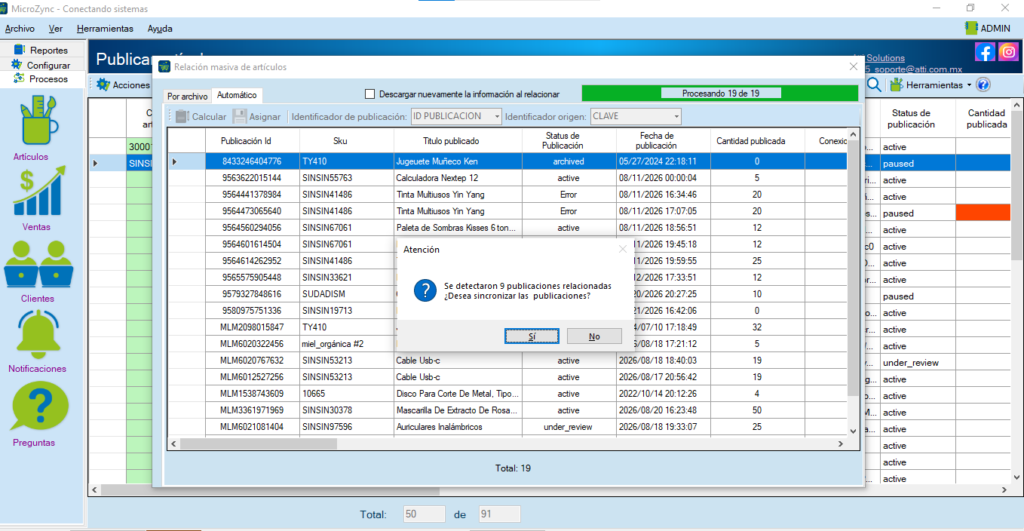Open the Ayuda menu

pos(160,29)
